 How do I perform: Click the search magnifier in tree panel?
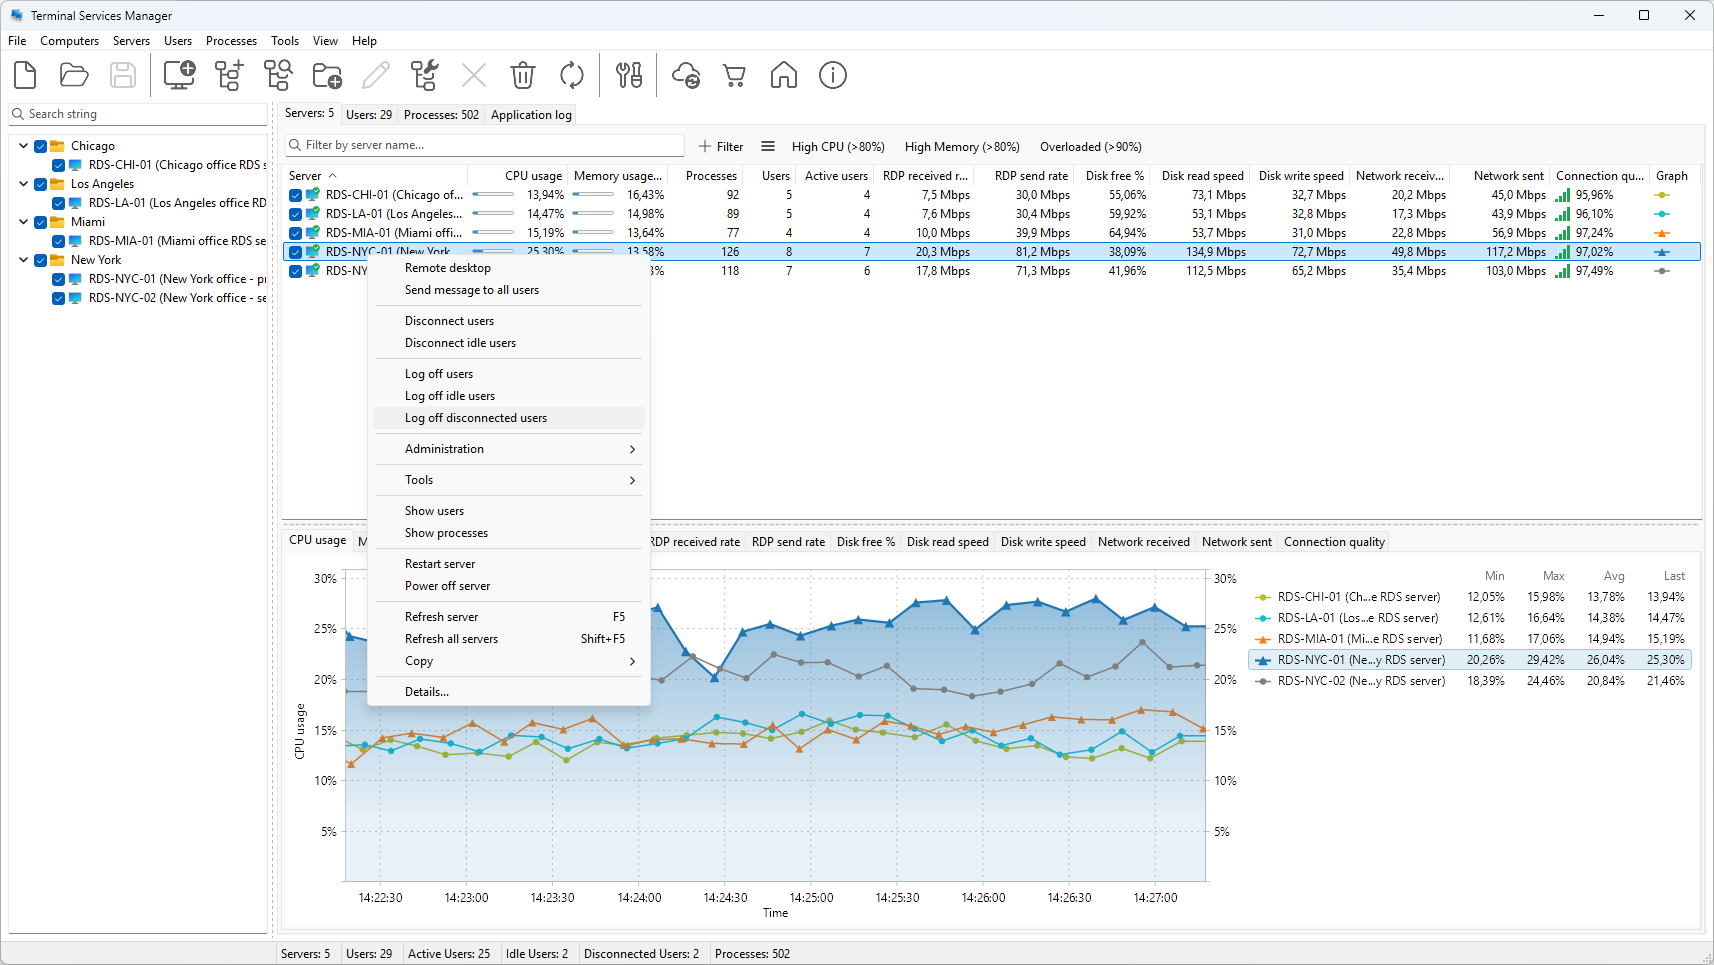pos(18,114)
